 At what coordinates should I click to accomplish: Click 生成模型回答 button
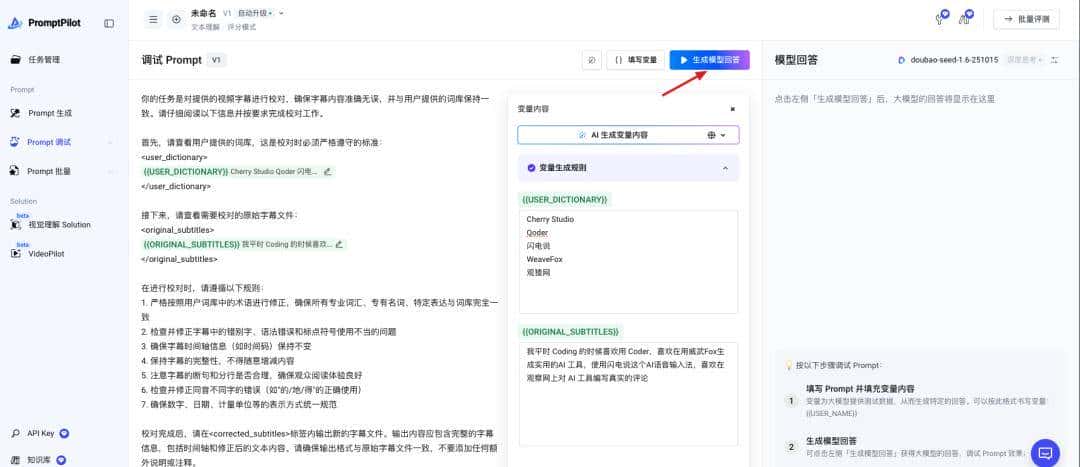pos(709,60)
